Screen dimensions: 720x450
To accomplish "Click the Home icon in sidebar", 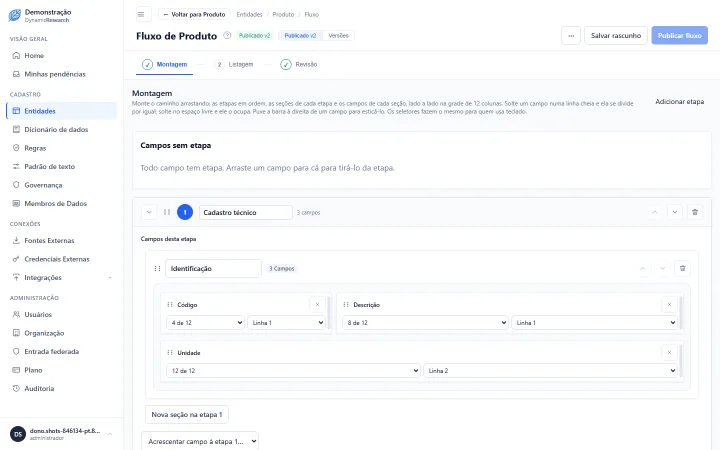I will click(16, 56).
